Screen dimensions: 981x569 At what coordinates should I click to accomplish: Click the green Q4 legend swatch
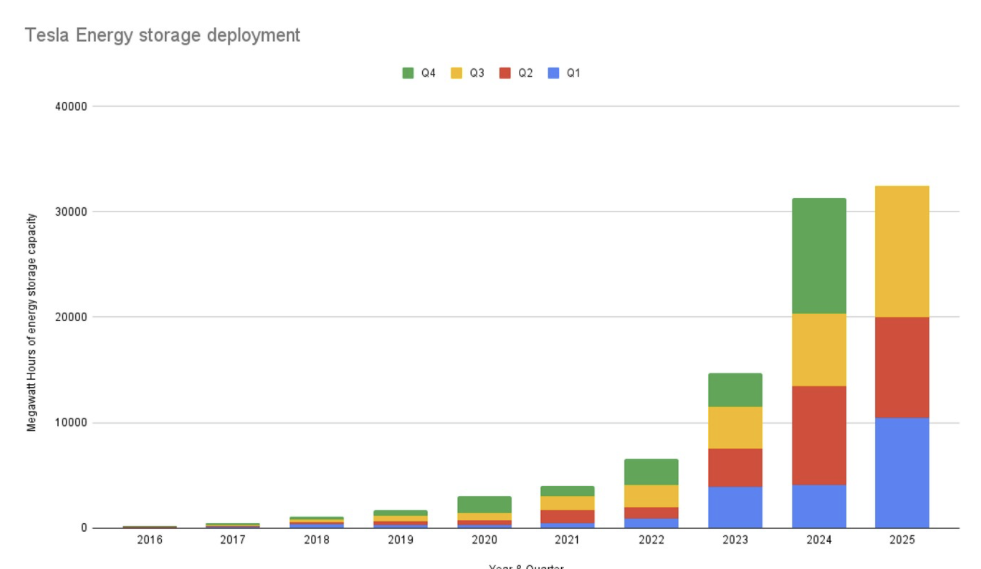(x=408, y=73)
